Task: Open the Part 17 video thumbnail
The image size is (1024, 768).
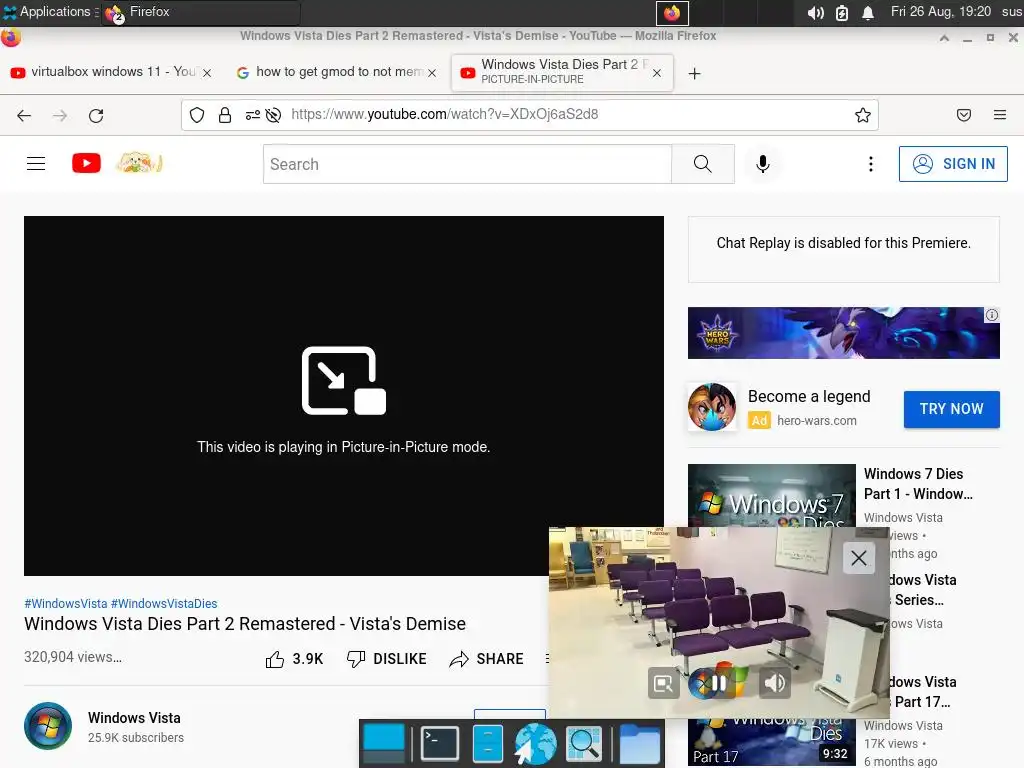Action: point(771,743)
